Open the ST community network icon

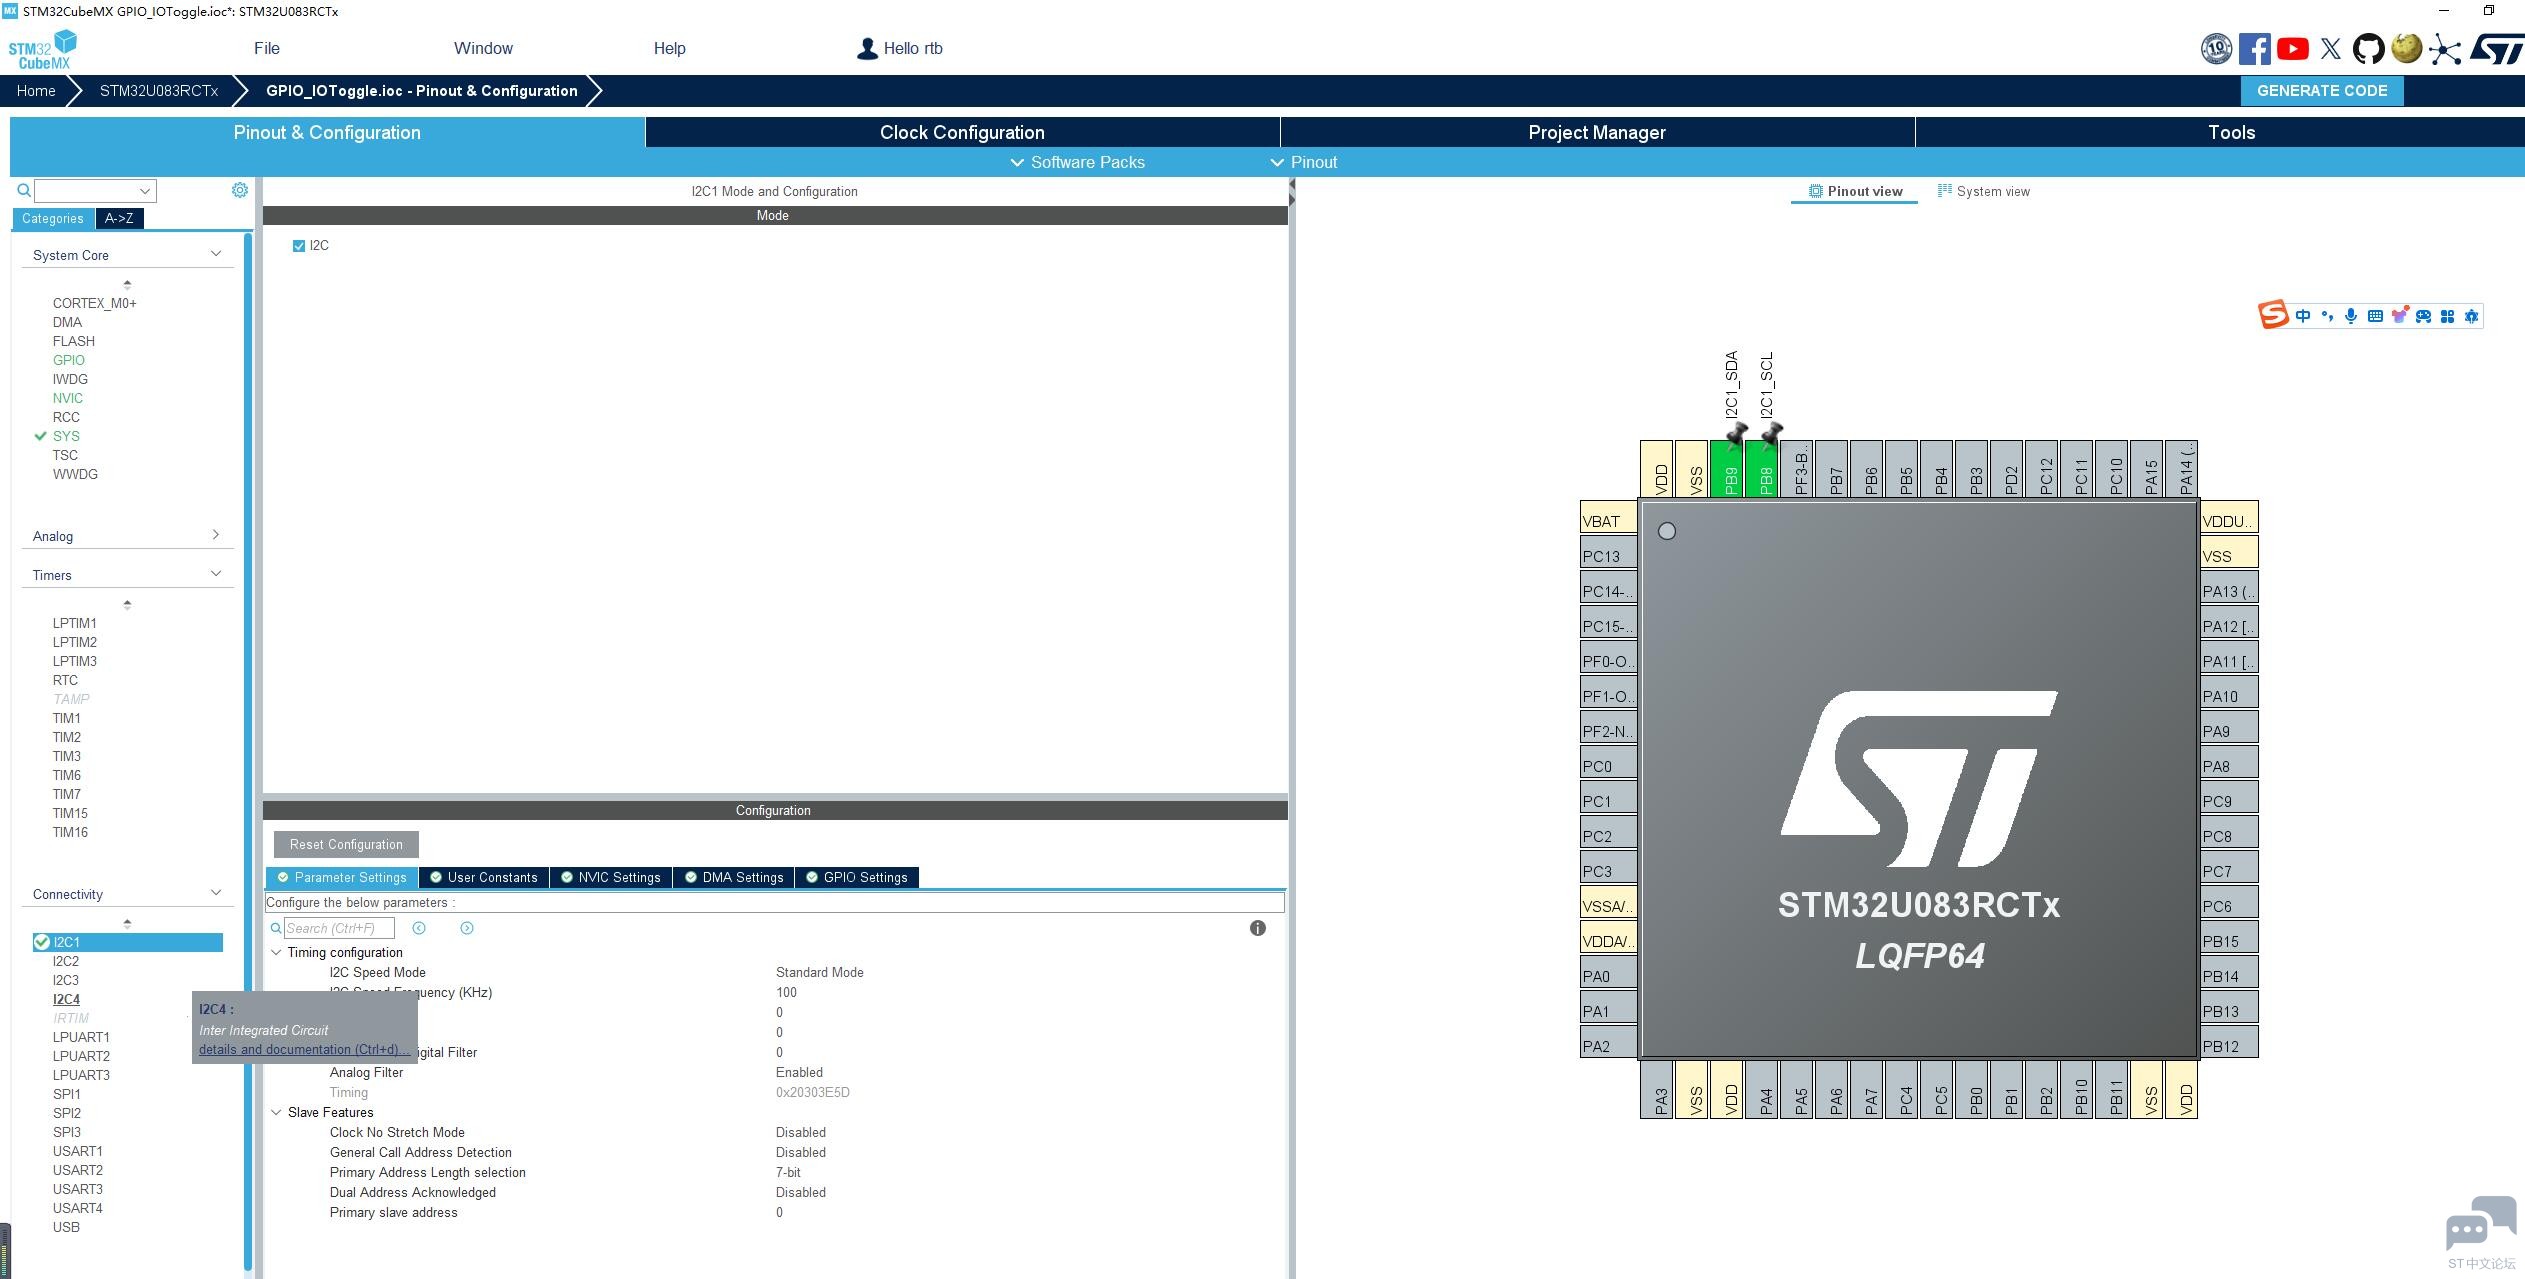tap(2445, 49)
